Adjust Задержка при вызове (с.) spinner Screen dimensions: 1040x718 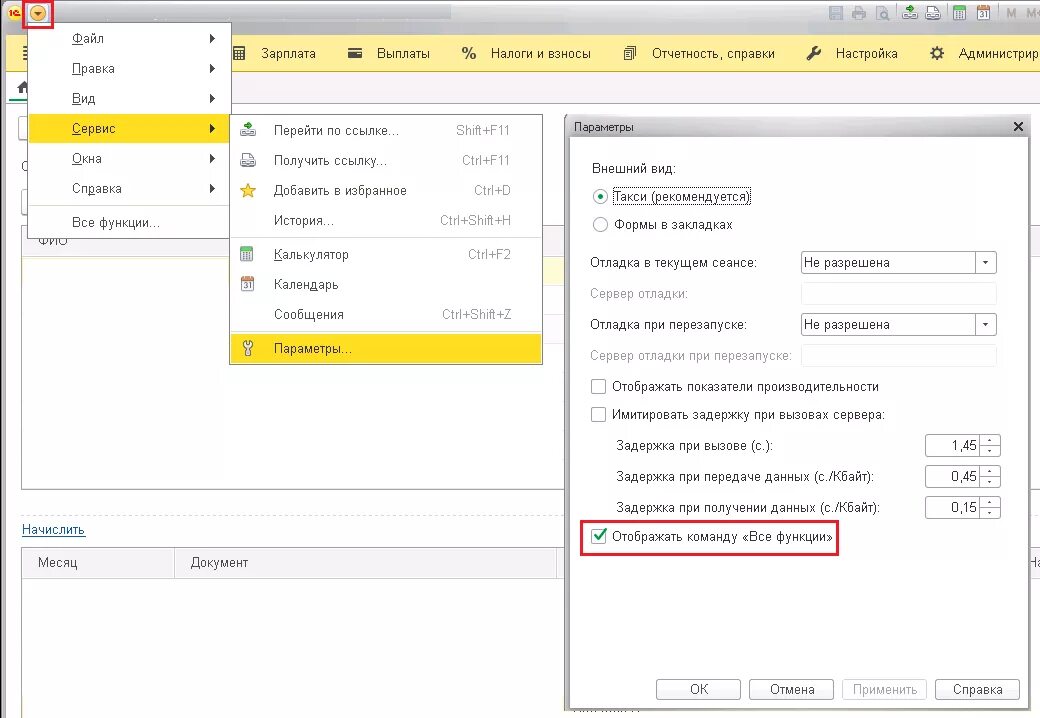point(990,446)
